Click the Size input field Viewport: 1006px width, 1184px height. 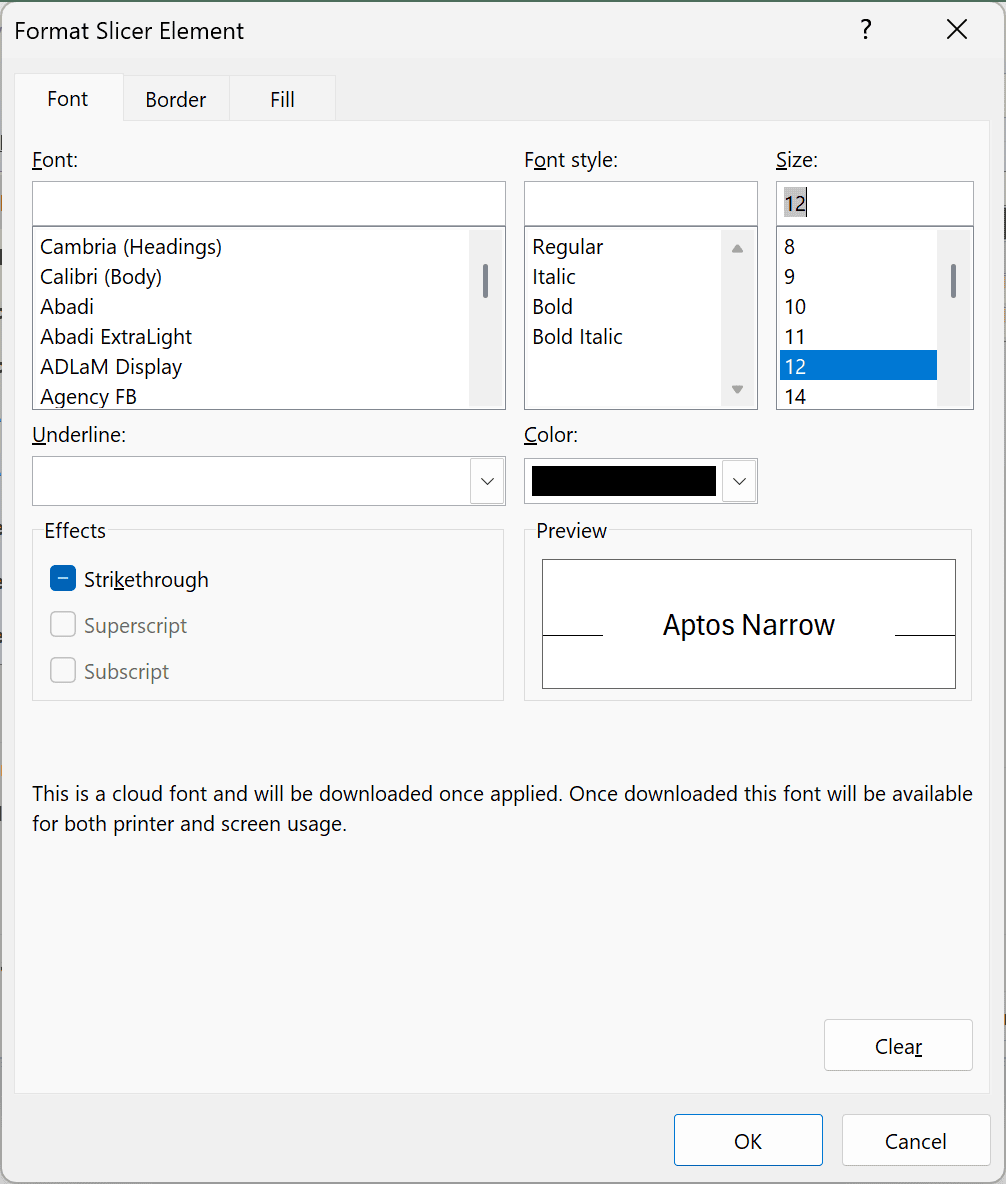tap(875, 203)
